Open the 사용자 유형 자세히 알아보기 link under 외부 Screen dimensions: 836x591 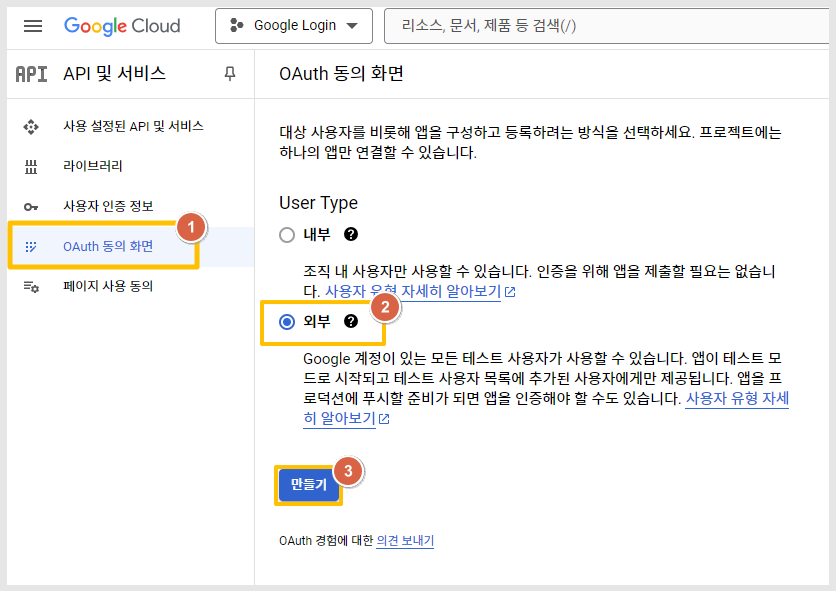coord(546,409)
